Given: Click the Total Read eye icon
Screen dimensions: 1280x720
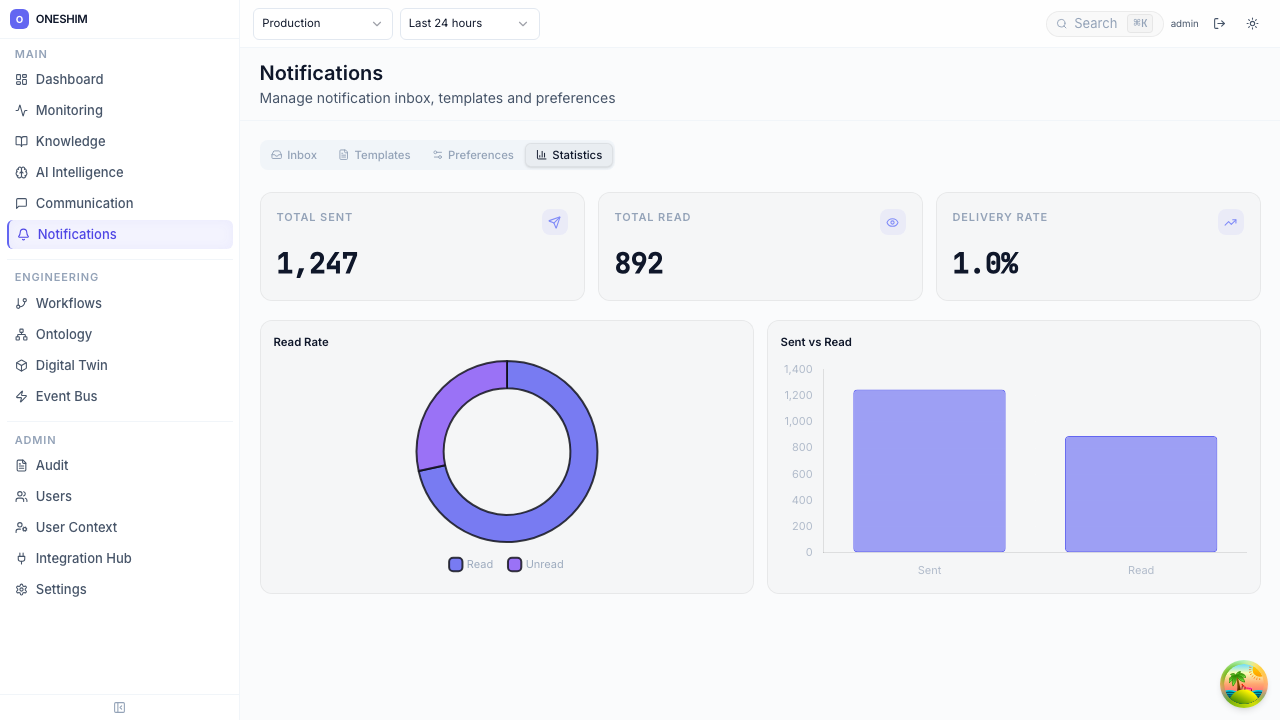Looking at the screenshot, I should [x=892, y=223].
